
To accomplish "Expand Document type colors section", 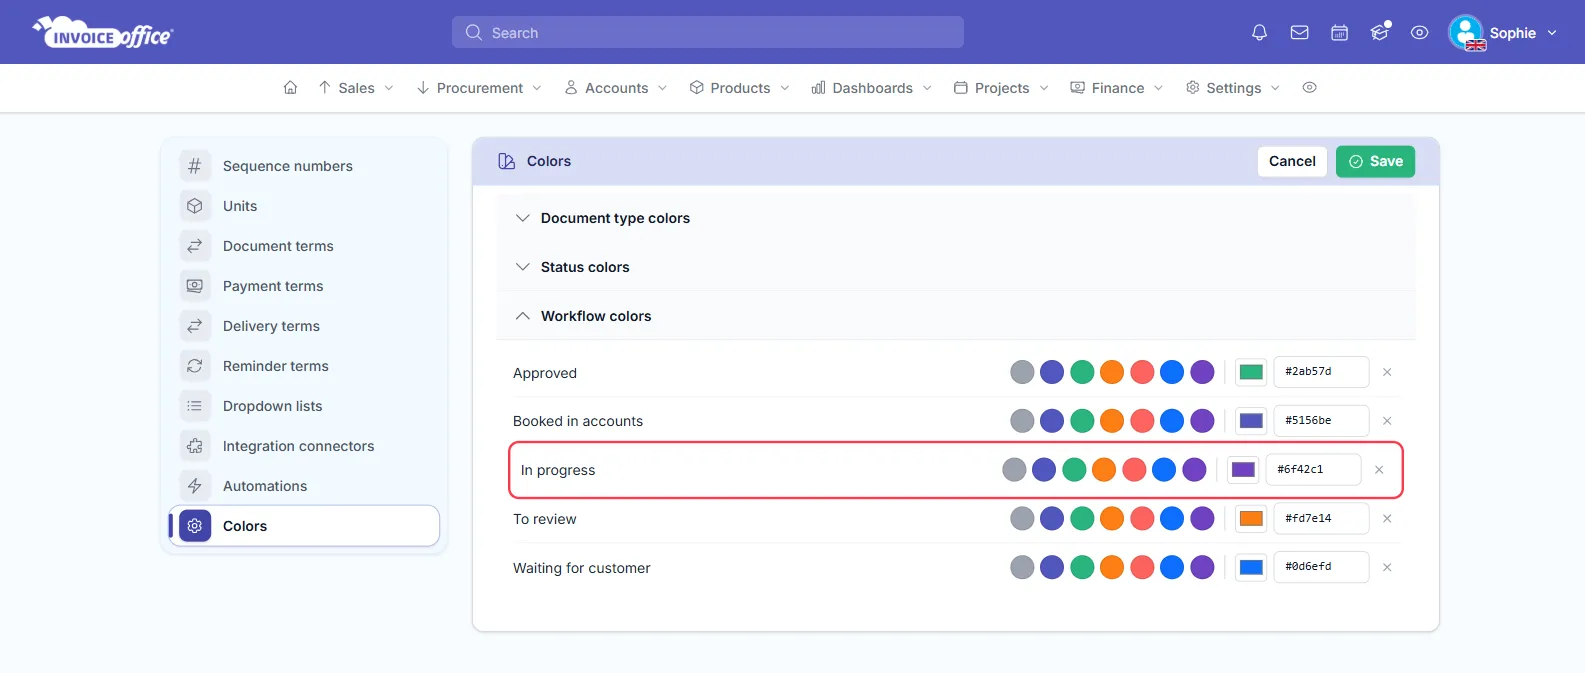I will click(x=956, y=218).
